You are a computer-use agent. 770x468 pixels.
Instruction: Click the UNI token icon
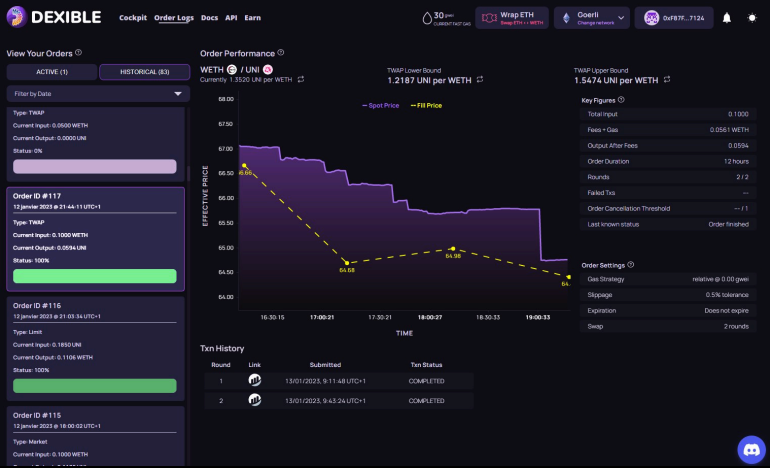tap(268, 70)
